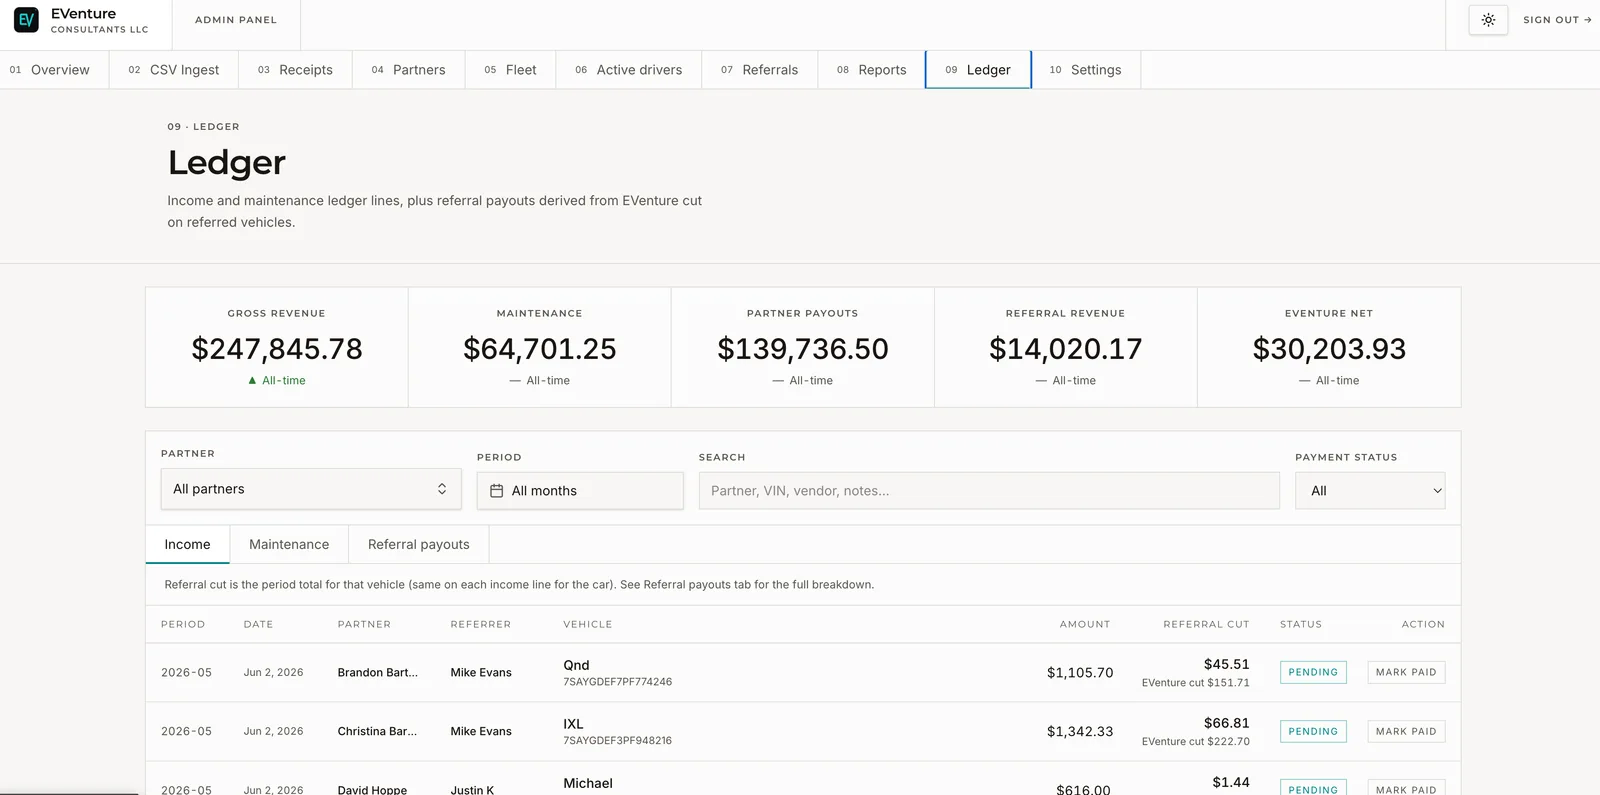Click the EVenture EV logo icon
Viewport: 1600px width, 795px height.
tap(27, 20)
